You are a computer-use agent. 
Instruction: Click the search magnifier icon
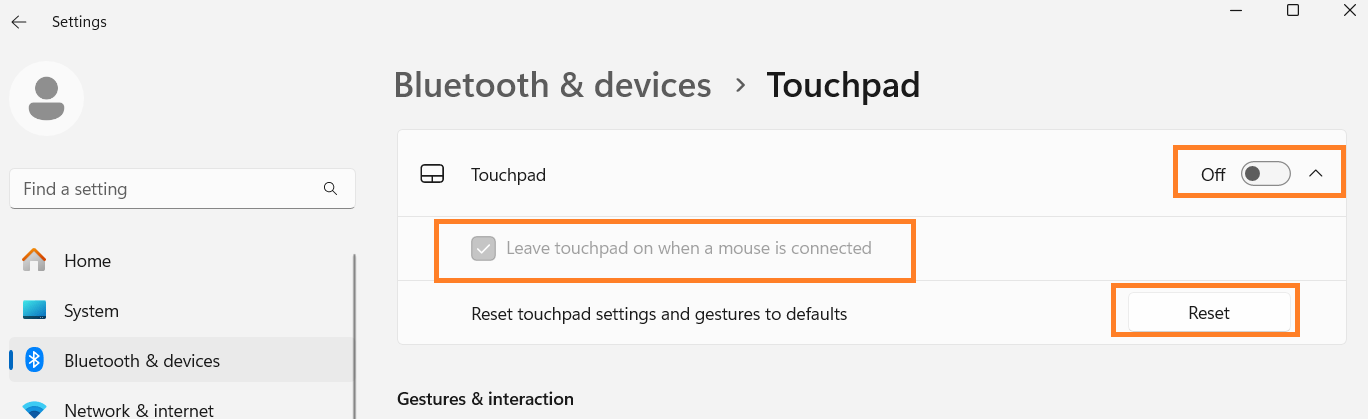(x=331, y=188)
